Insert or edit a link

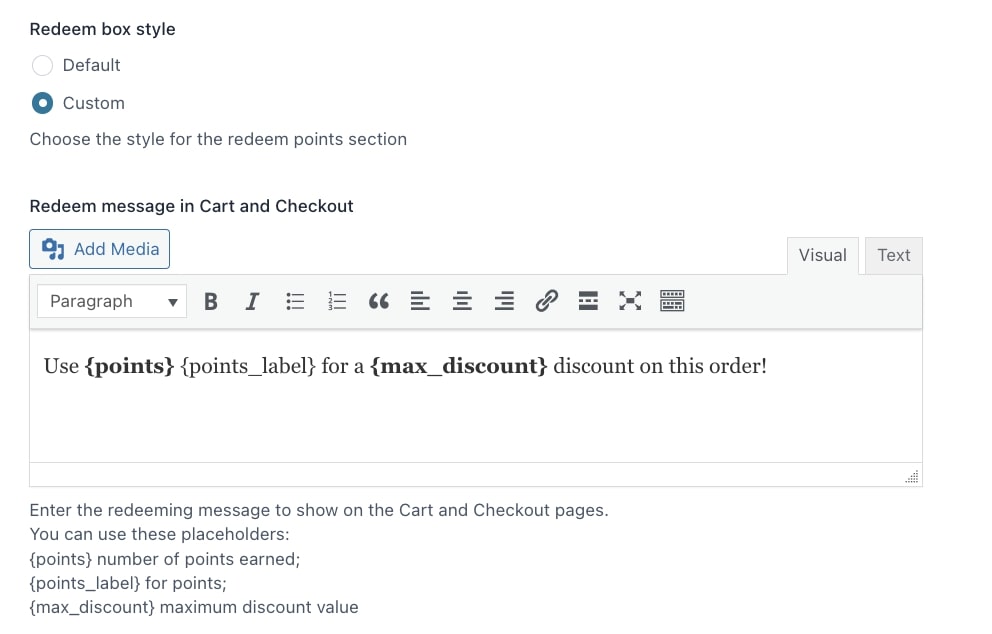[547, 301]
